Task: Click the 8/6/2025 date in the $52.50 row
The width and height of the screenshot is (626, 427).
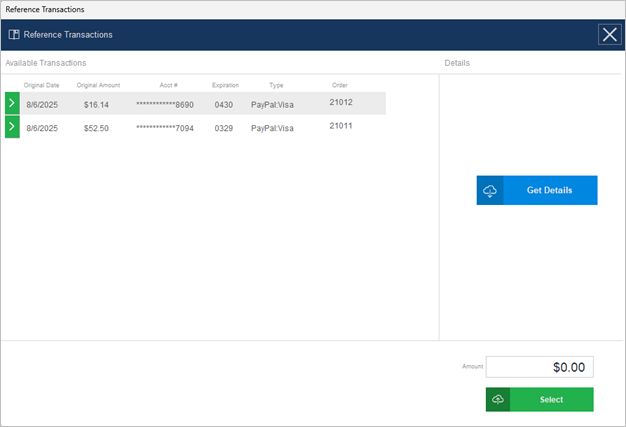Action: (42, 128)
